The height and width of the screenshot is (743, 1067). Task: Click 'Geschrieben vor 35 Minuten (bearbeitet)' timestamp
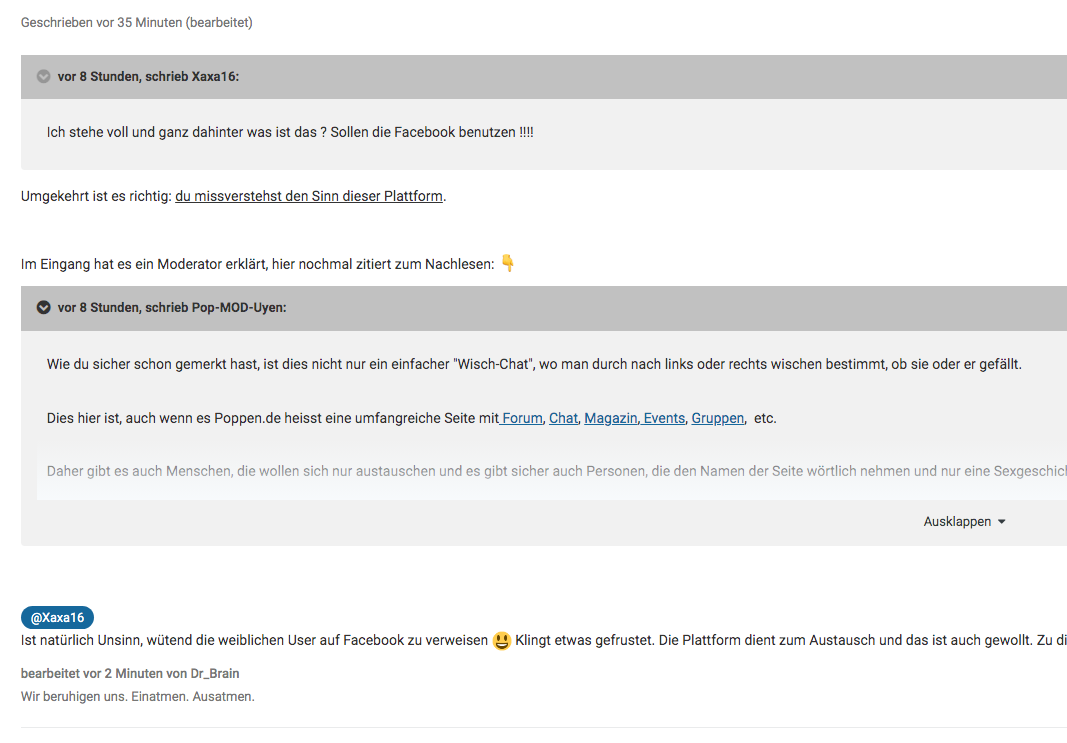click(137, 23)
